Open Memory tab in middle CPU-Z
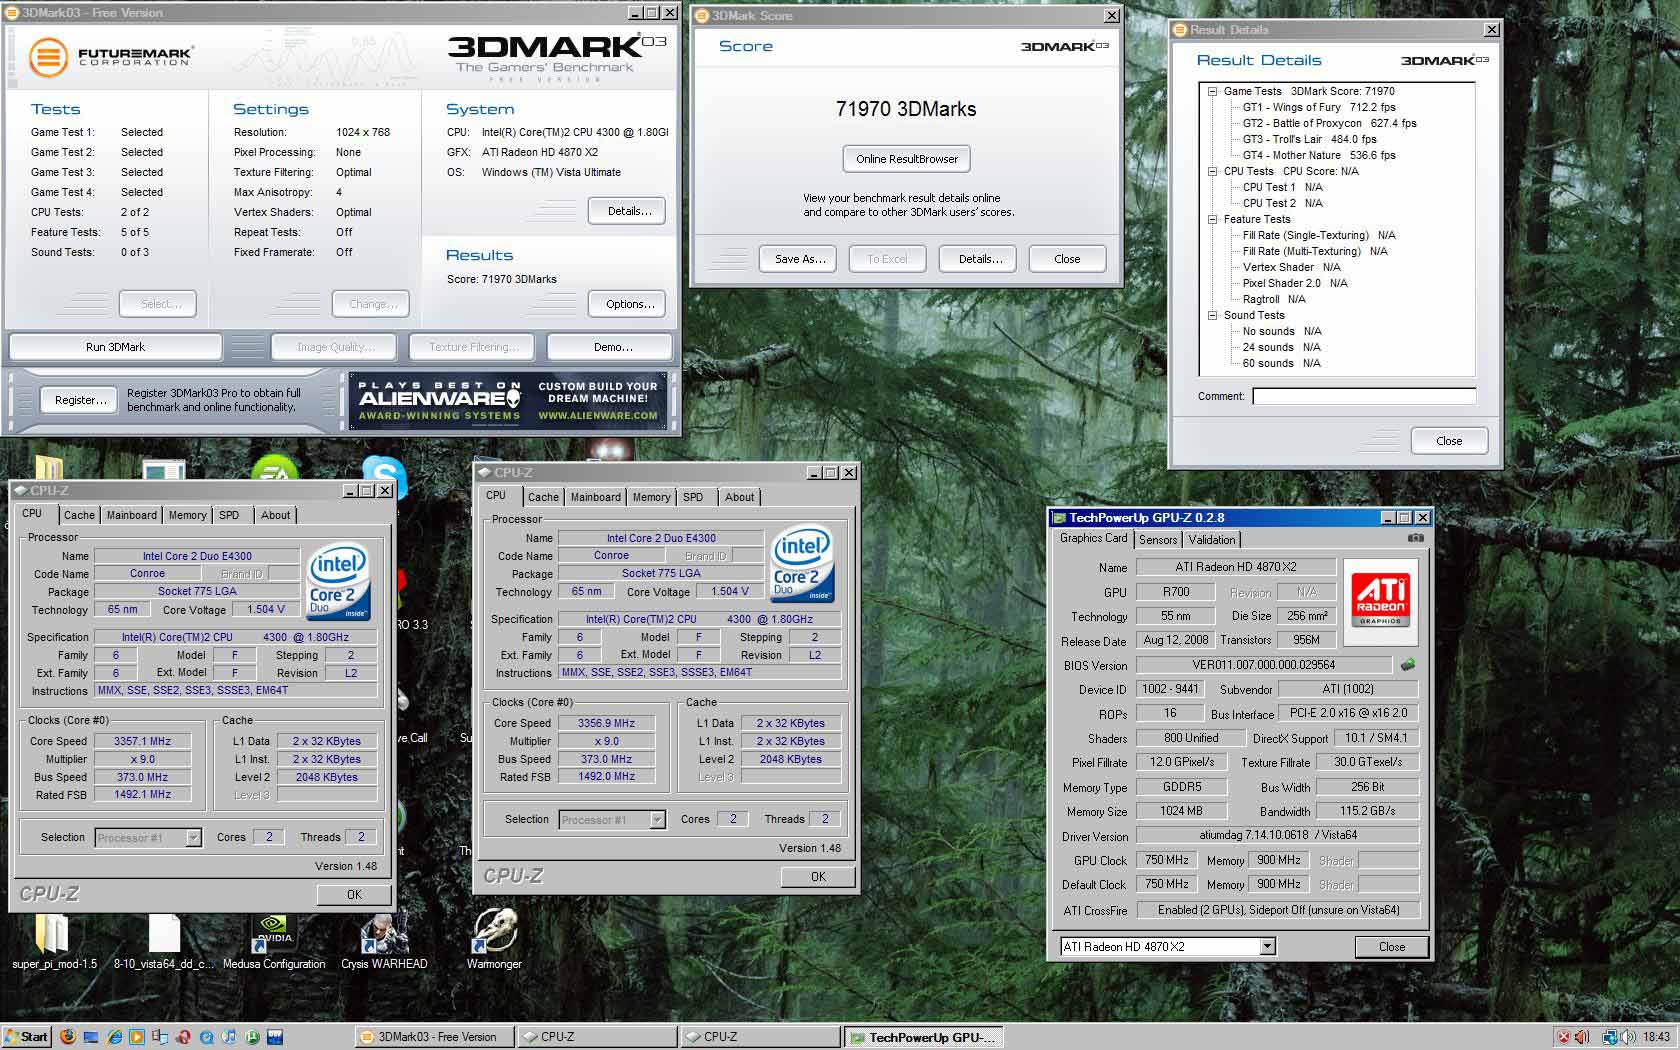 coord(651,497)
